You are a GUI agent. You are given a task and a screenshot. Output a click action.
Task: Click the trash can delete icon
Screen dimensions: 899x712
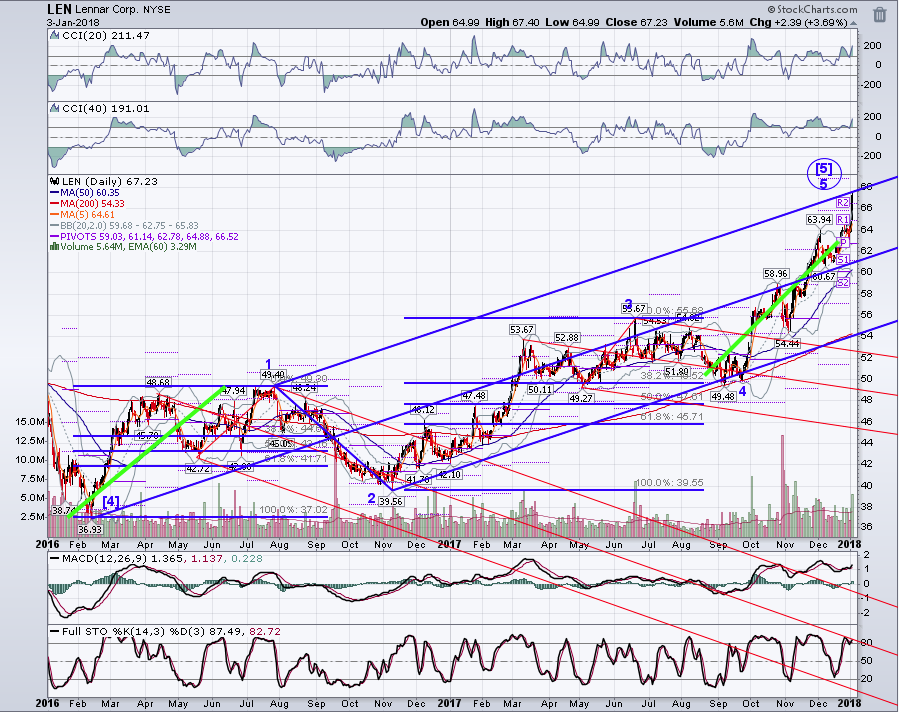(x=880, y=14)
